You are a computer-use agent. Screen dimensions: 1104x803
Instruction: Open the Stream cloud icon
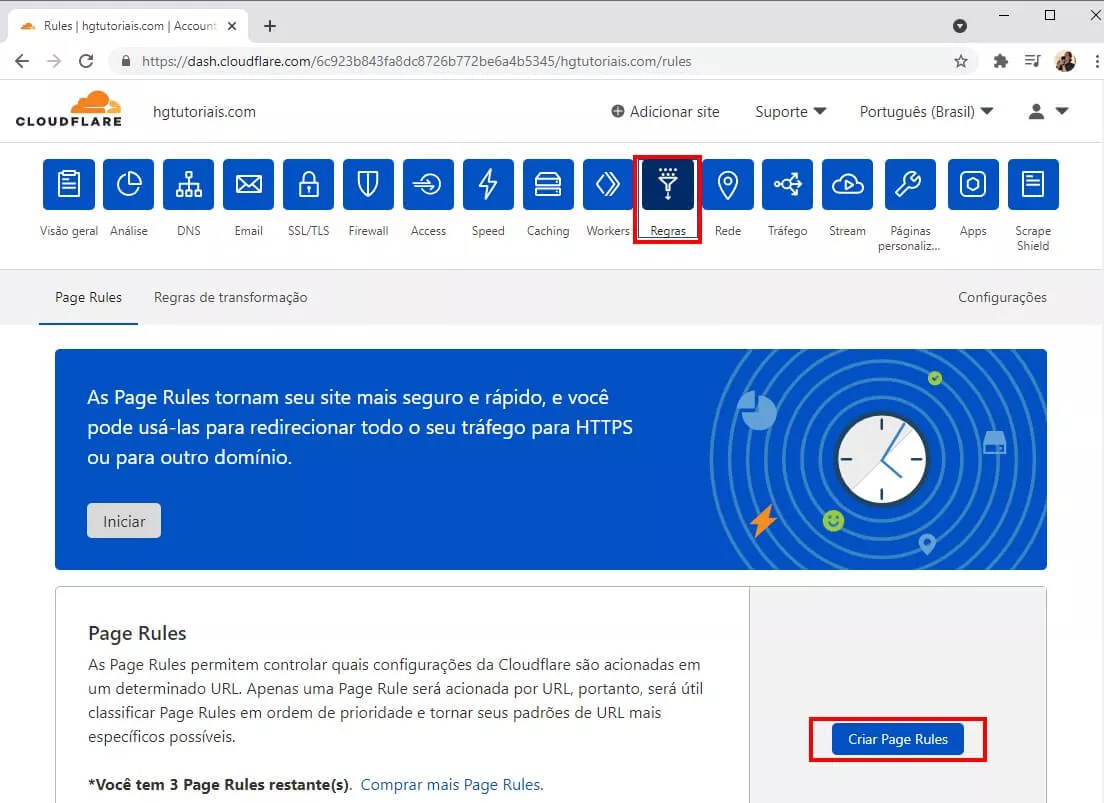pyautogui.click(x=848, y=185)
